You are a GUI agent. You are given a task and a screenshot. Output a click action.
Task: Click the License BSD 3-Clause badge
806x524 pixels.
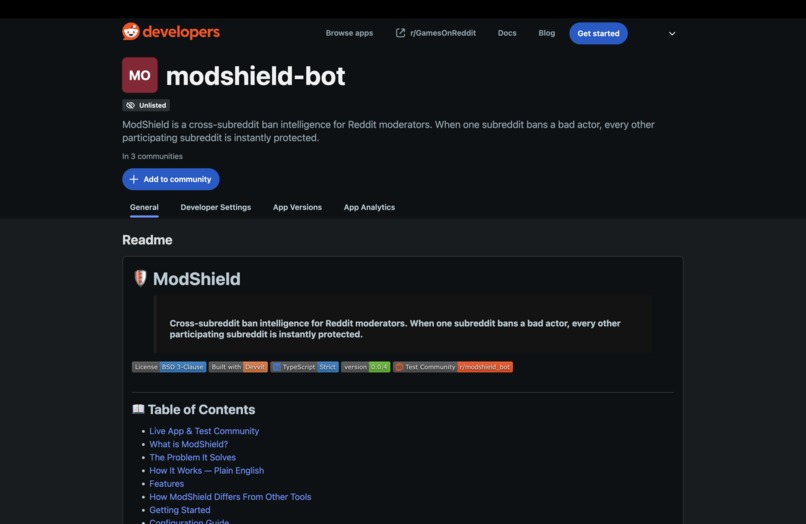tap(169, 367)
